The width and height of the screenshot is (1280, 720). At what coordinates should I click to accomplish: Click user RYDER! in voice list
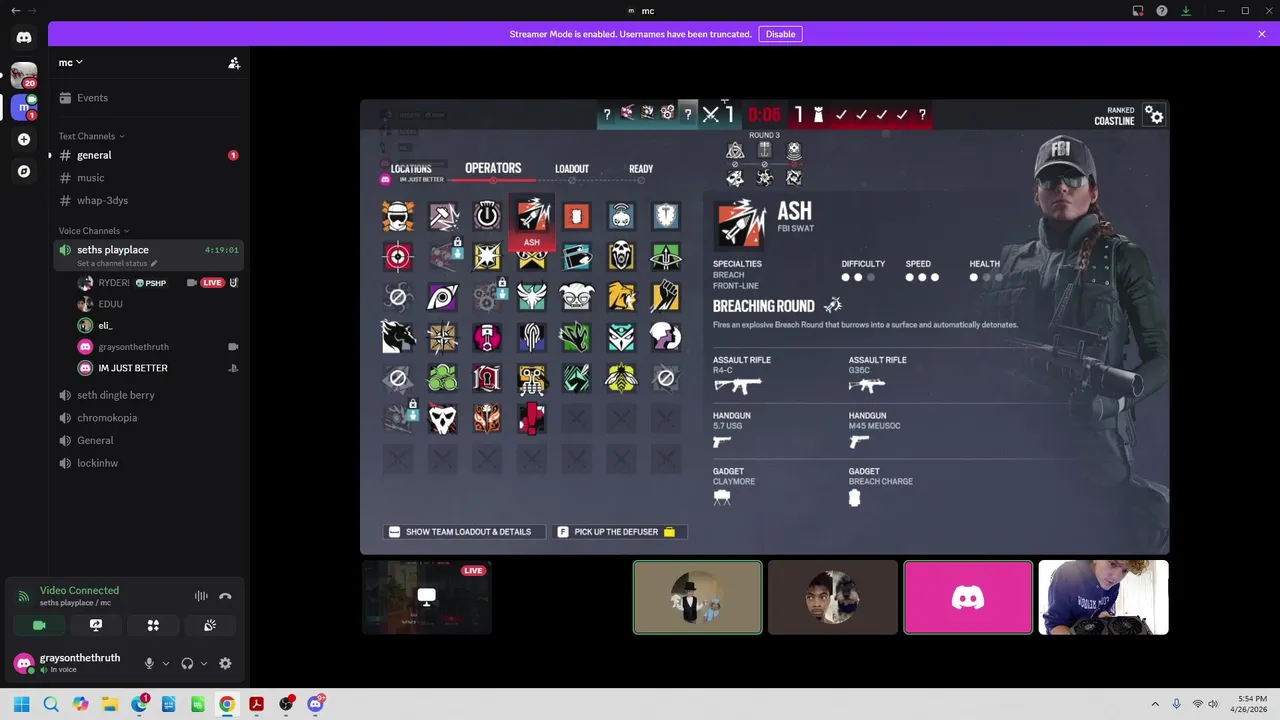(158, 283)
